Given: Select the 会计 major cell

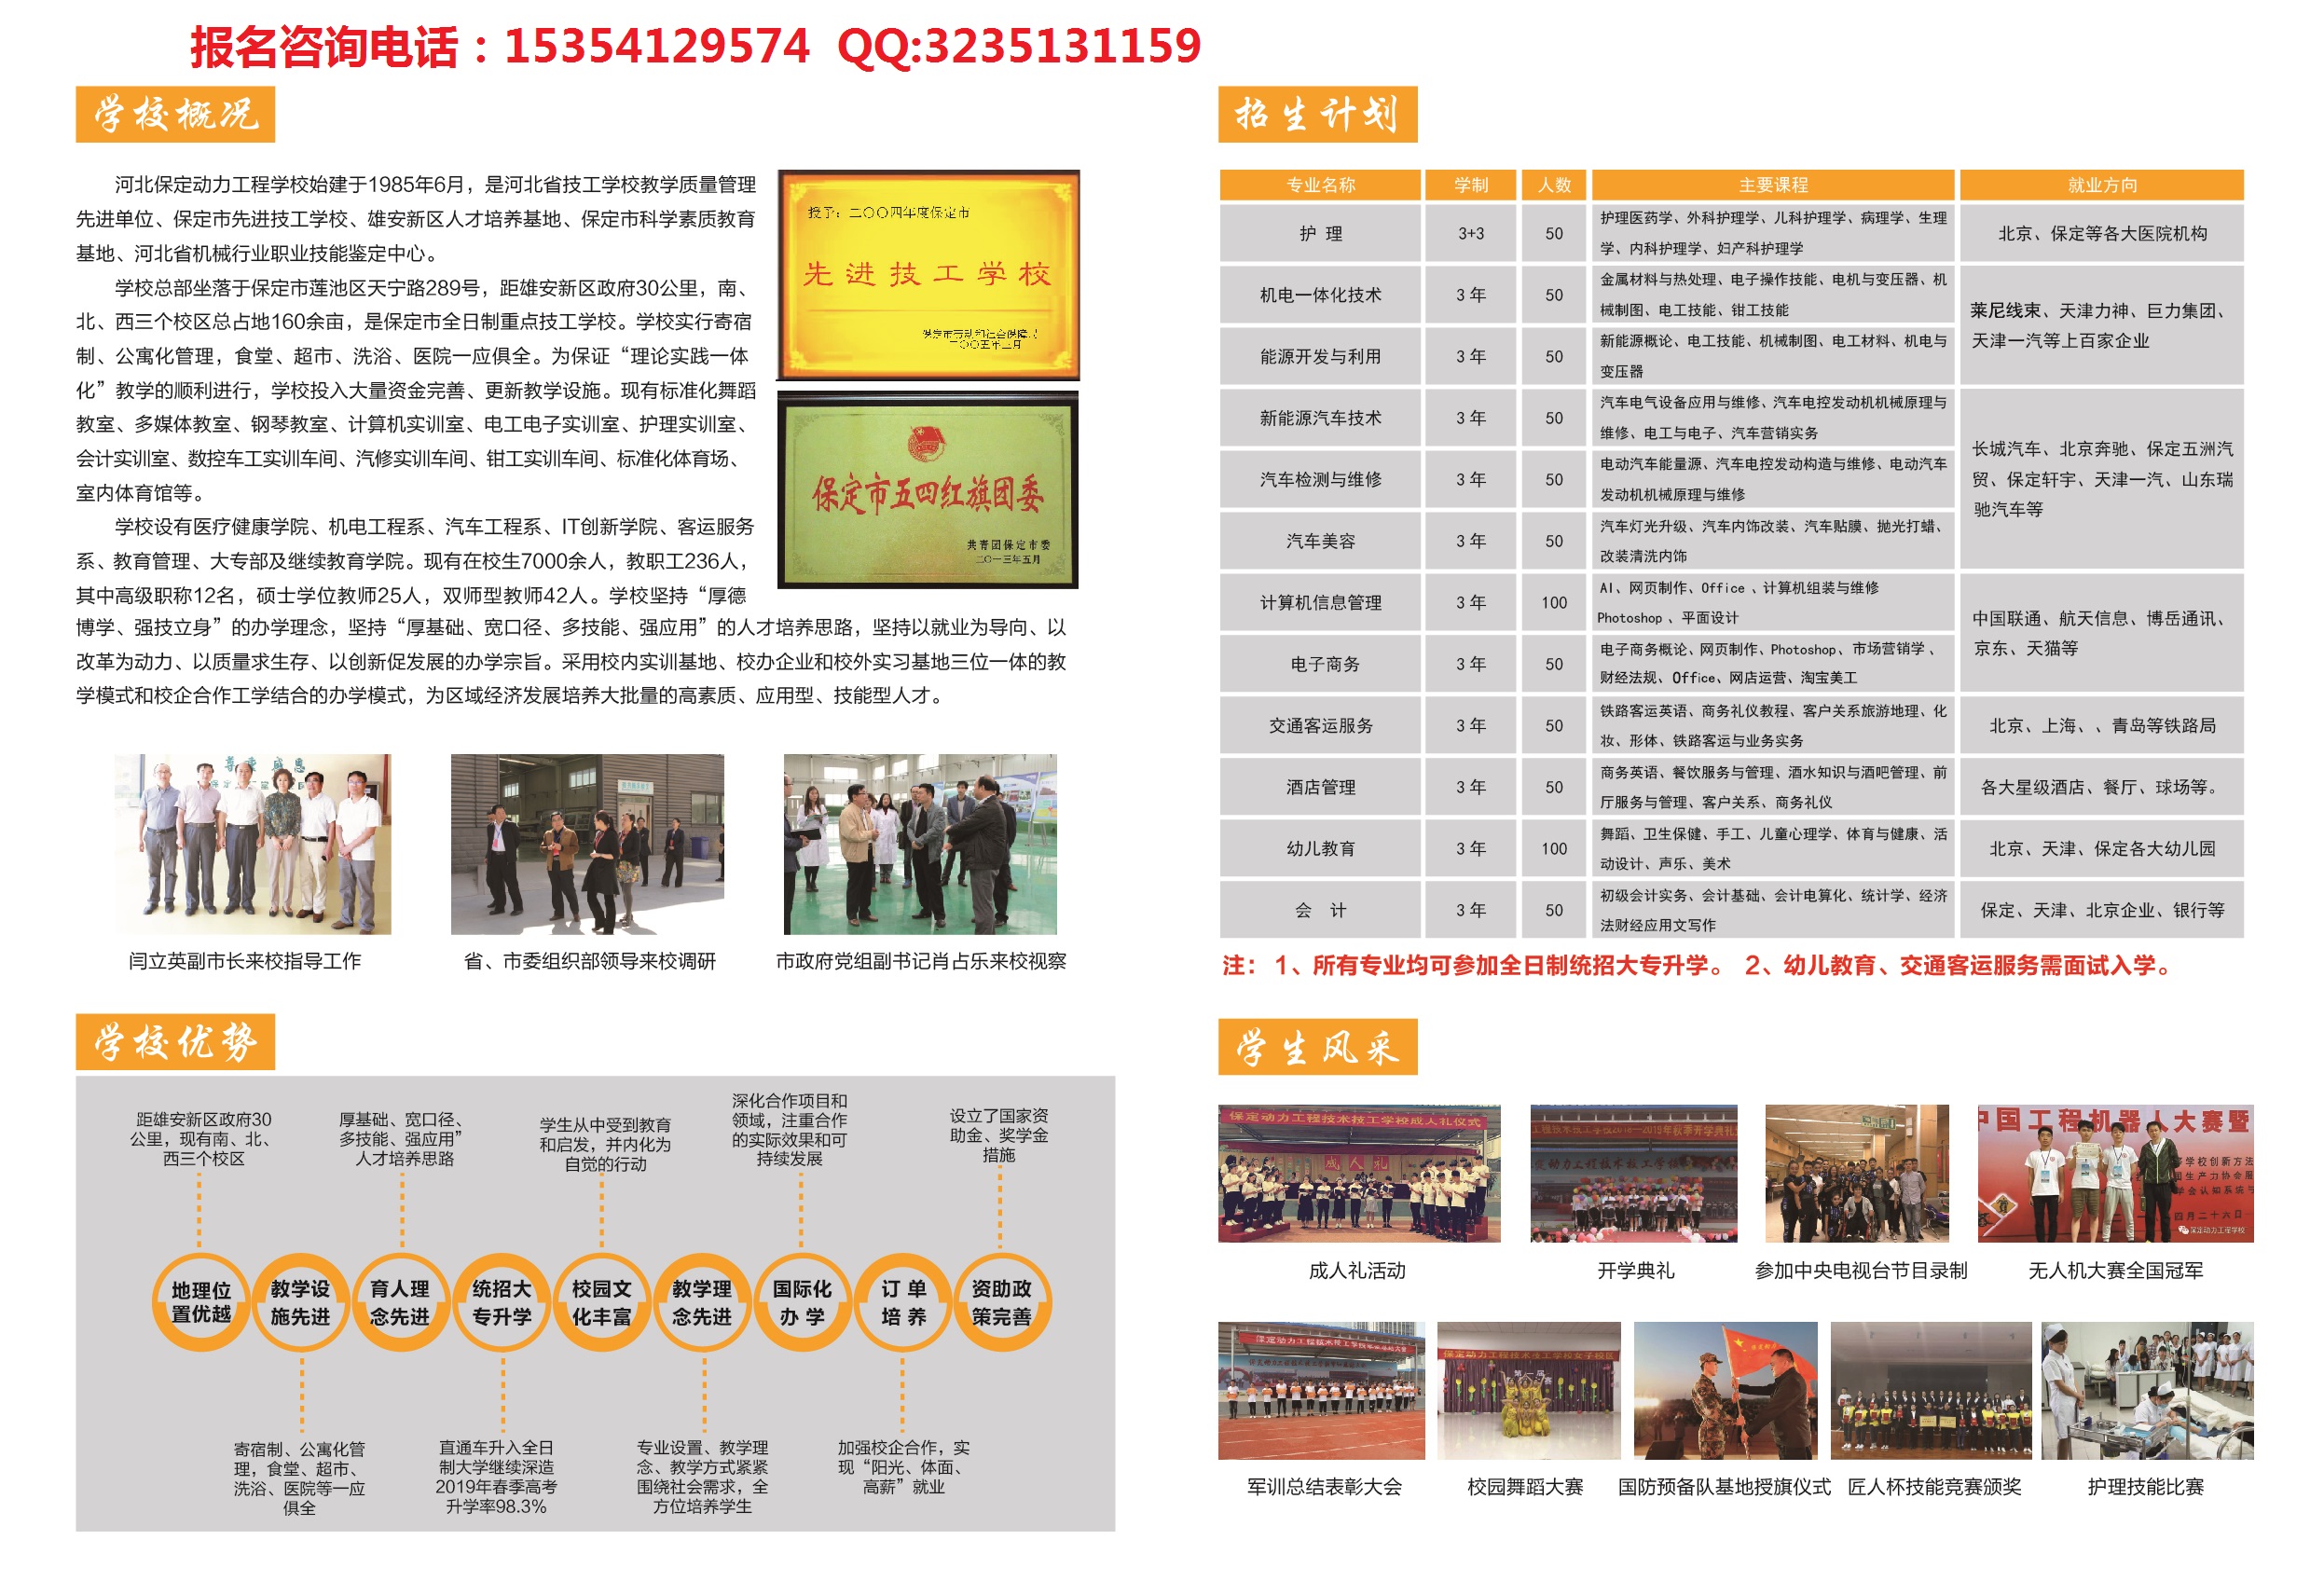Looking at the screenshot, I should (1320, 910).
